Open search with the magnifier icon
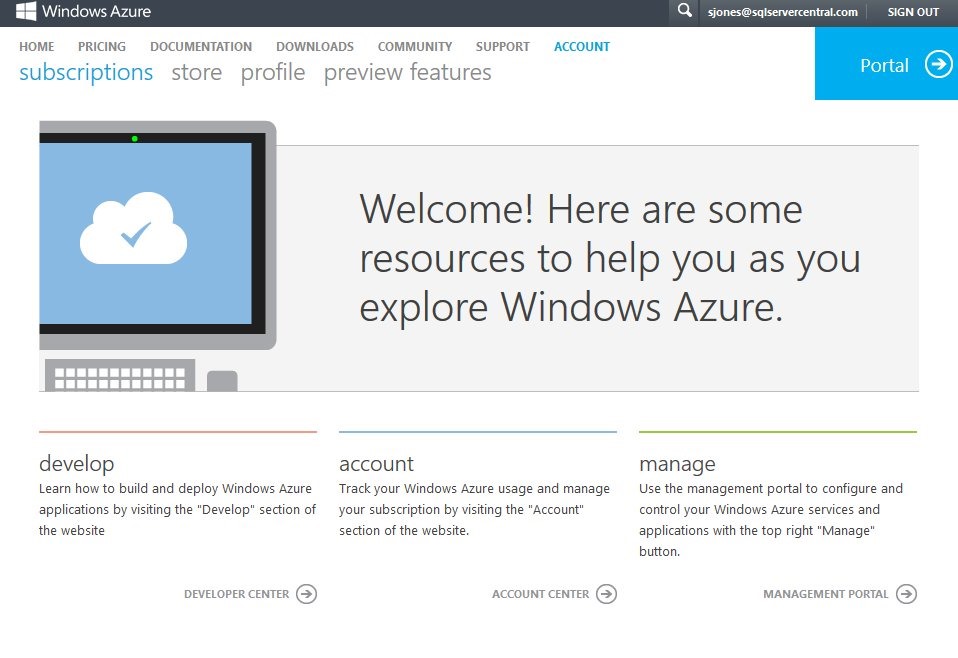 (684, 11)
